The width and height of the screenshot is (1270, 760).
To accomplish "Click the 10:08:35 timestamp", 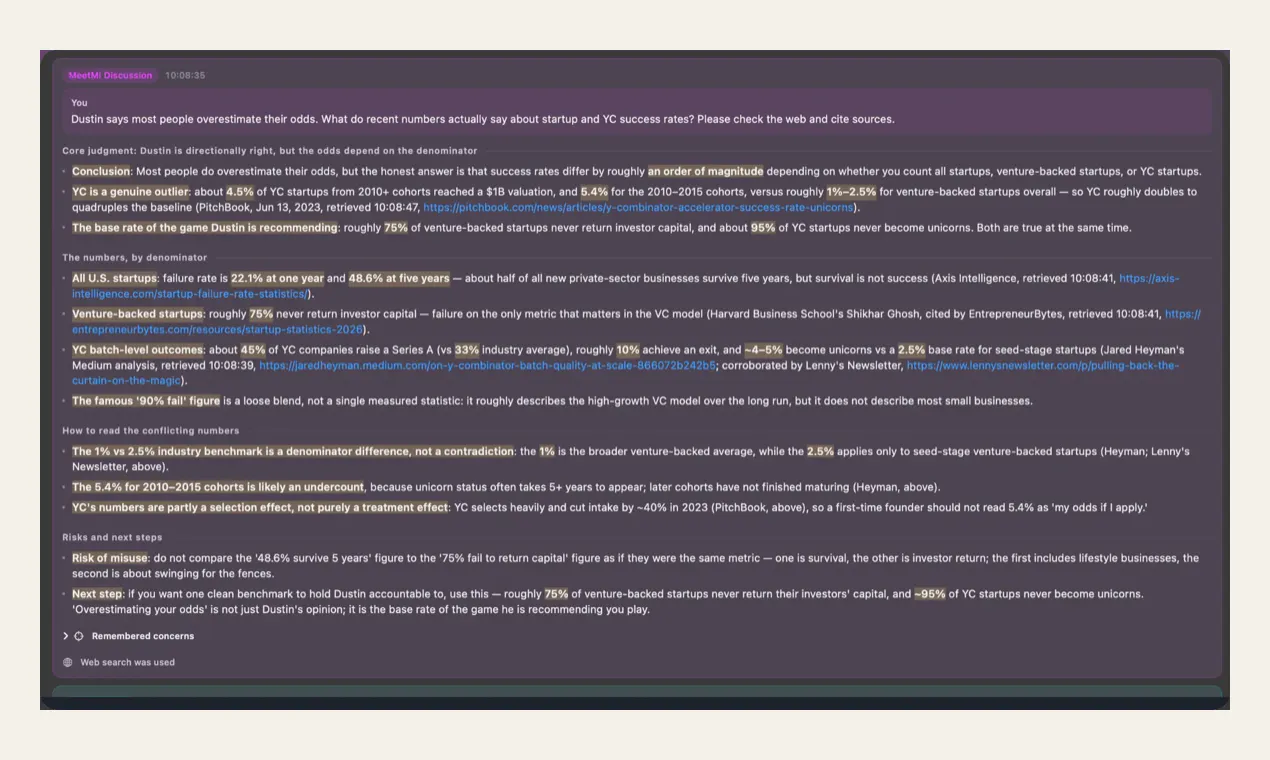I will click(185, 75).
